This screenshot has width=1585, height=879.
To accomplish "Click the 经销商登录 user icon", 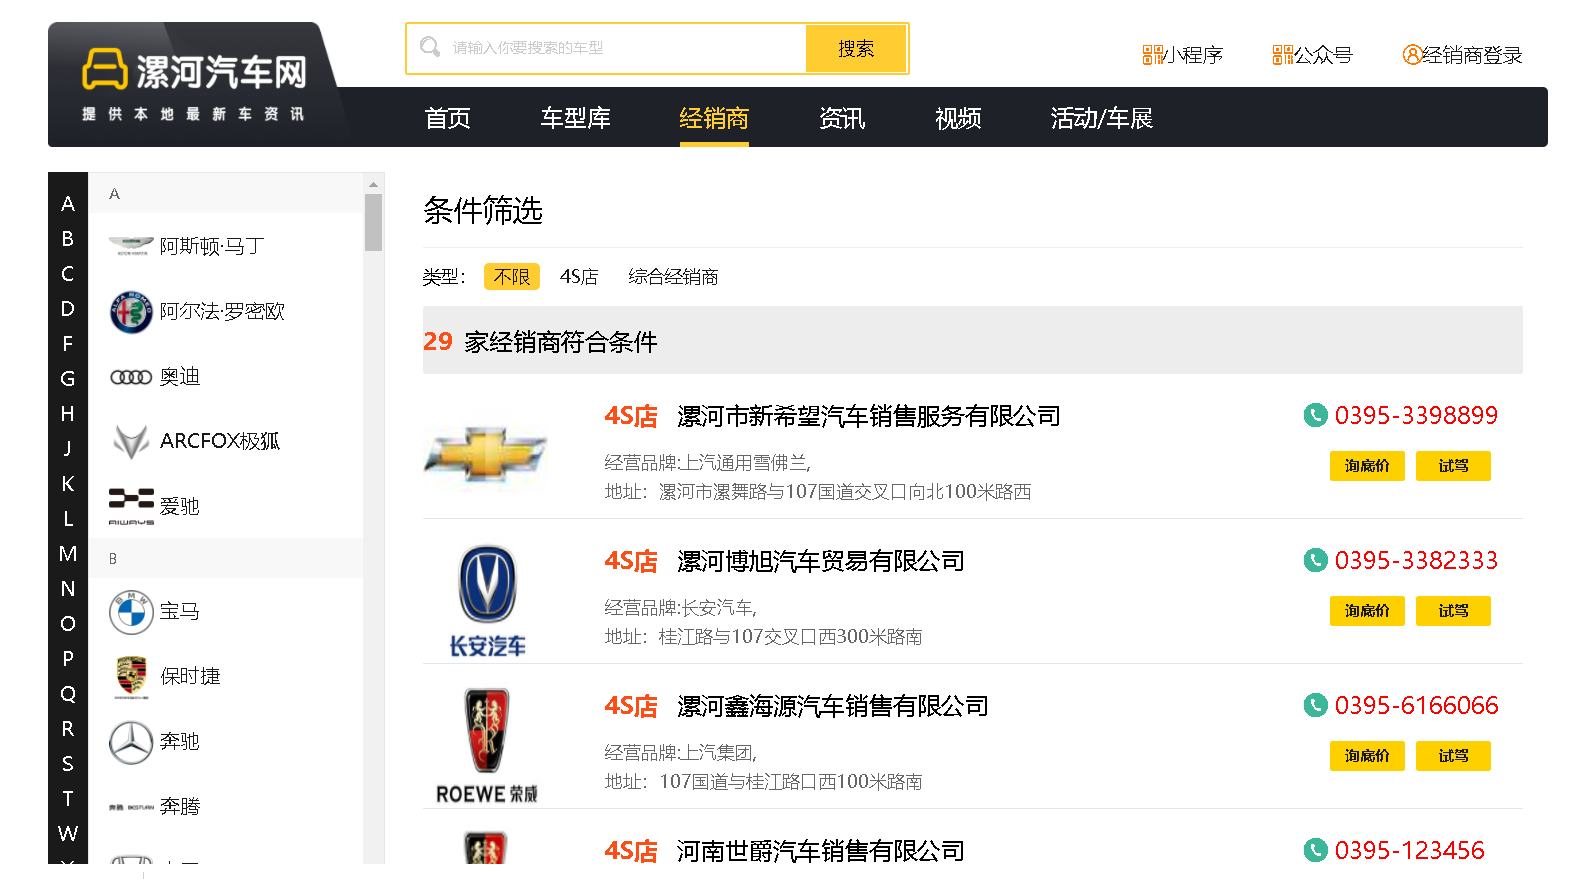I will tap(1412, 55).
